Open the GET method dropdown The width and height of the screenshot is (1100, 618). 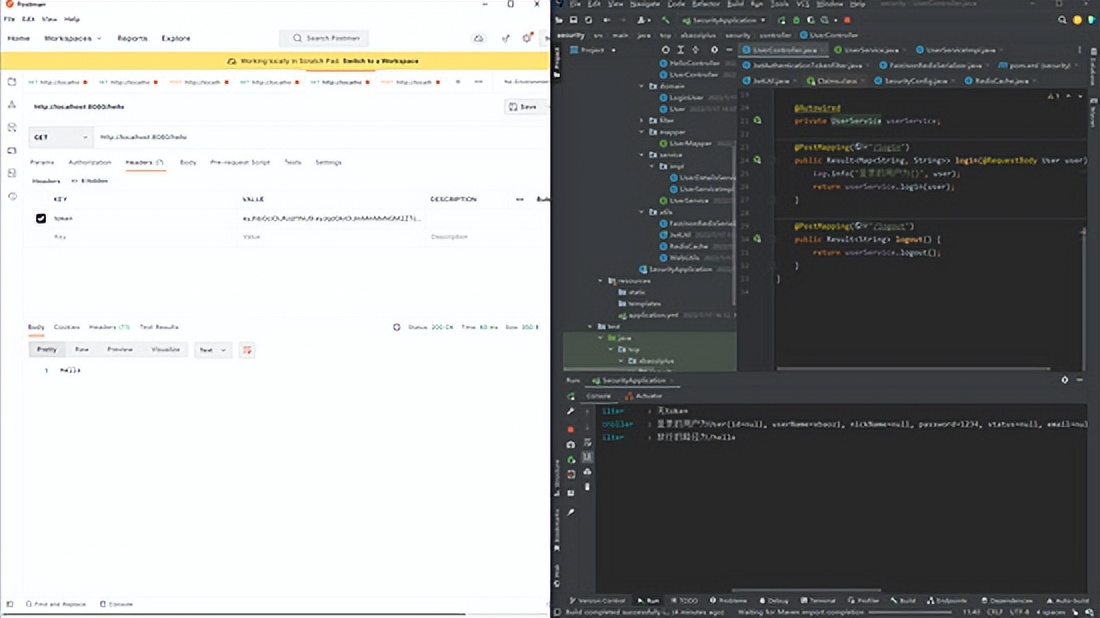pyautogui.click(x=60, y=137)
